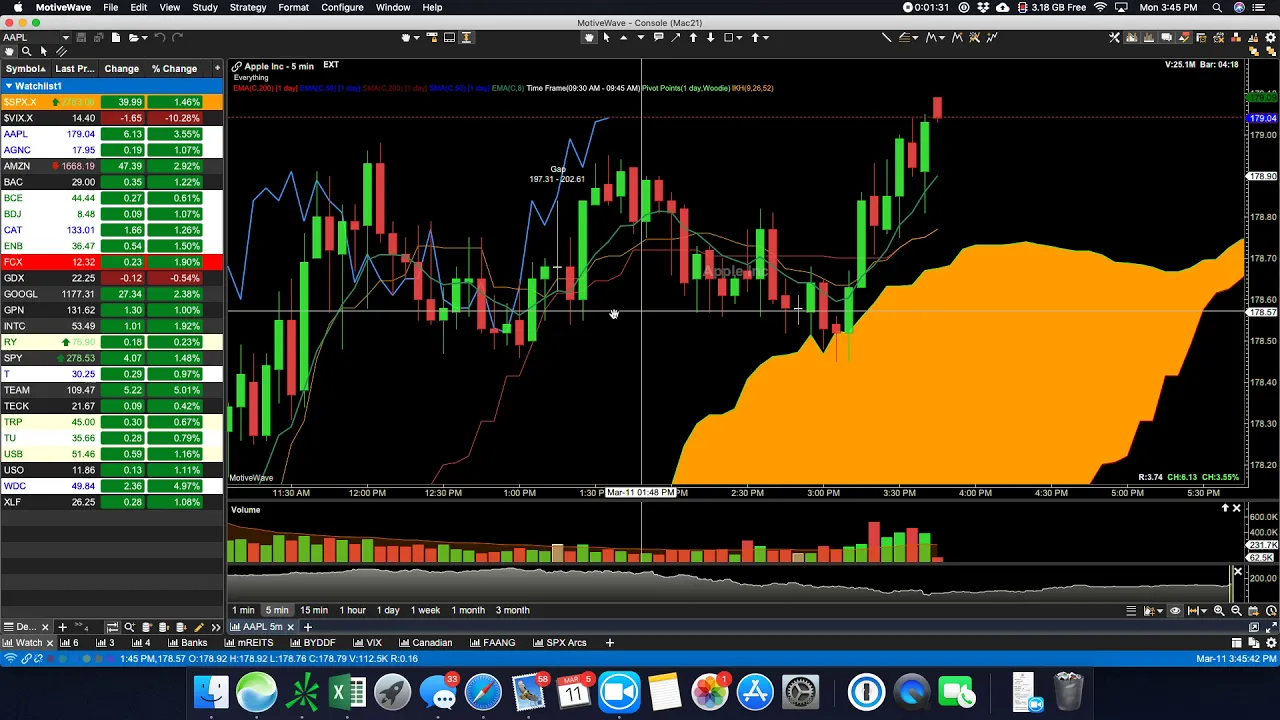Set the bar size to 1 day
This screenshot has height=720, width=1280.
[388, 610]
